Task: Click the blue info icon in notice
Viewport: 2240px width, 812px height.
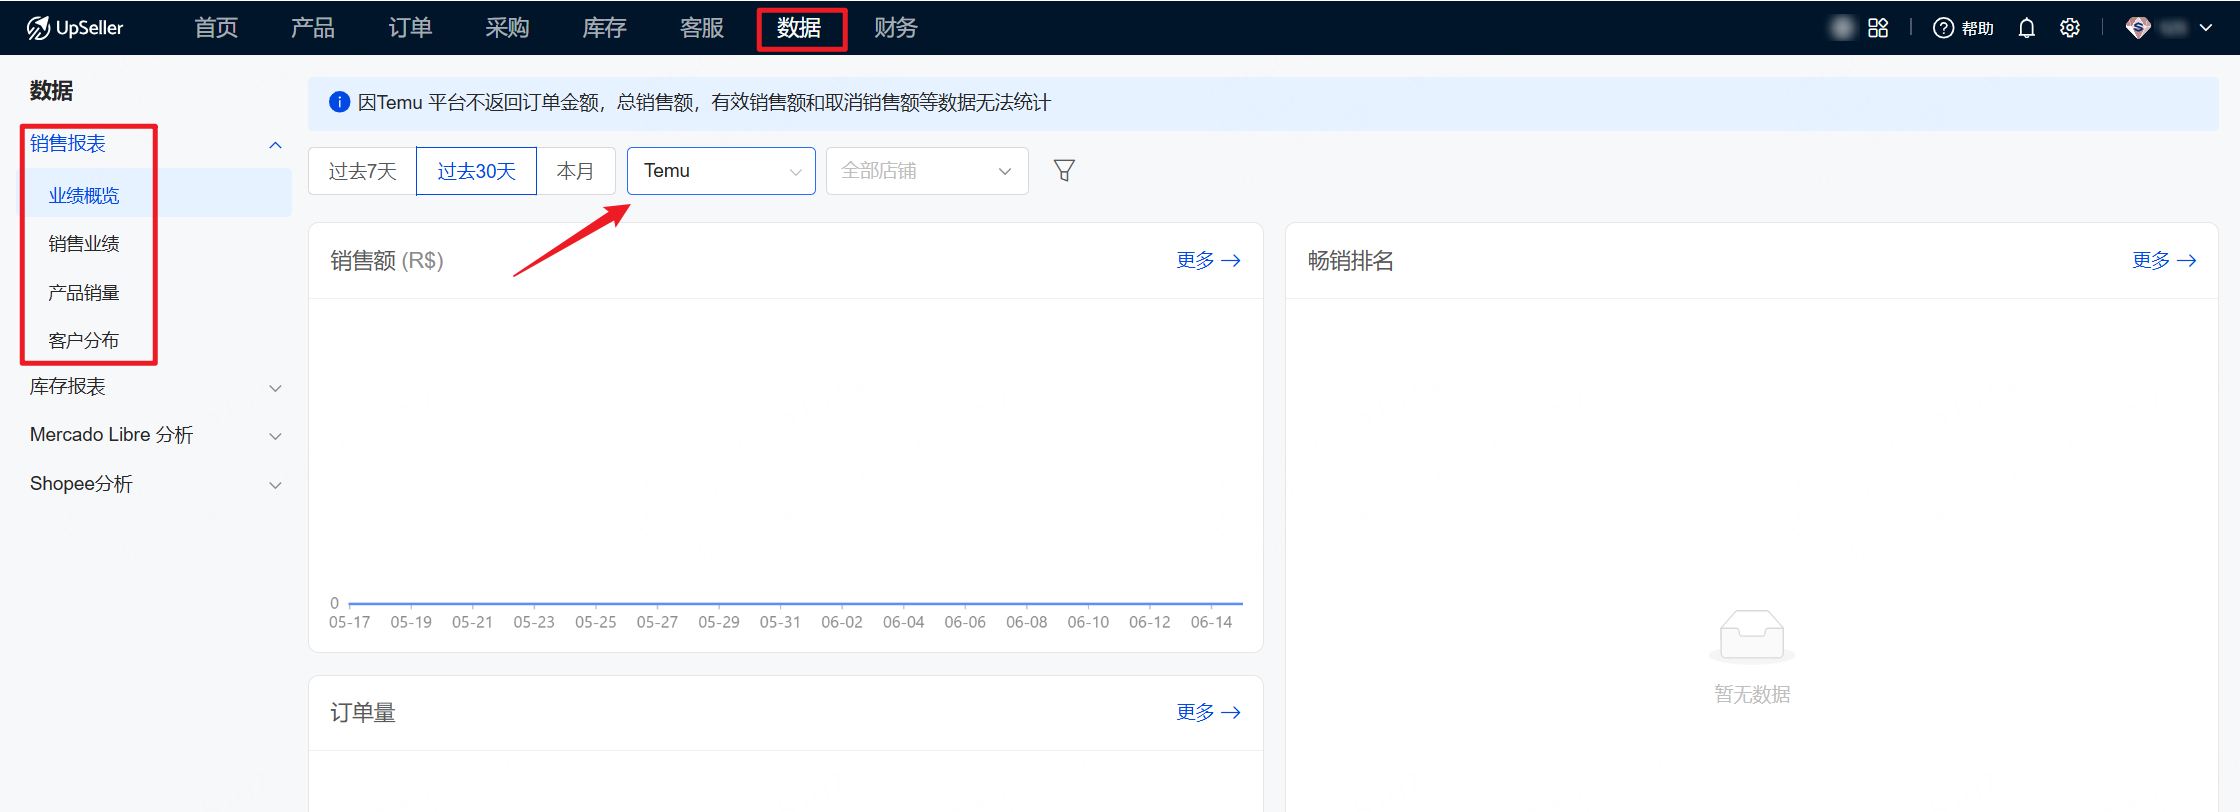Action: click(340, 102)
